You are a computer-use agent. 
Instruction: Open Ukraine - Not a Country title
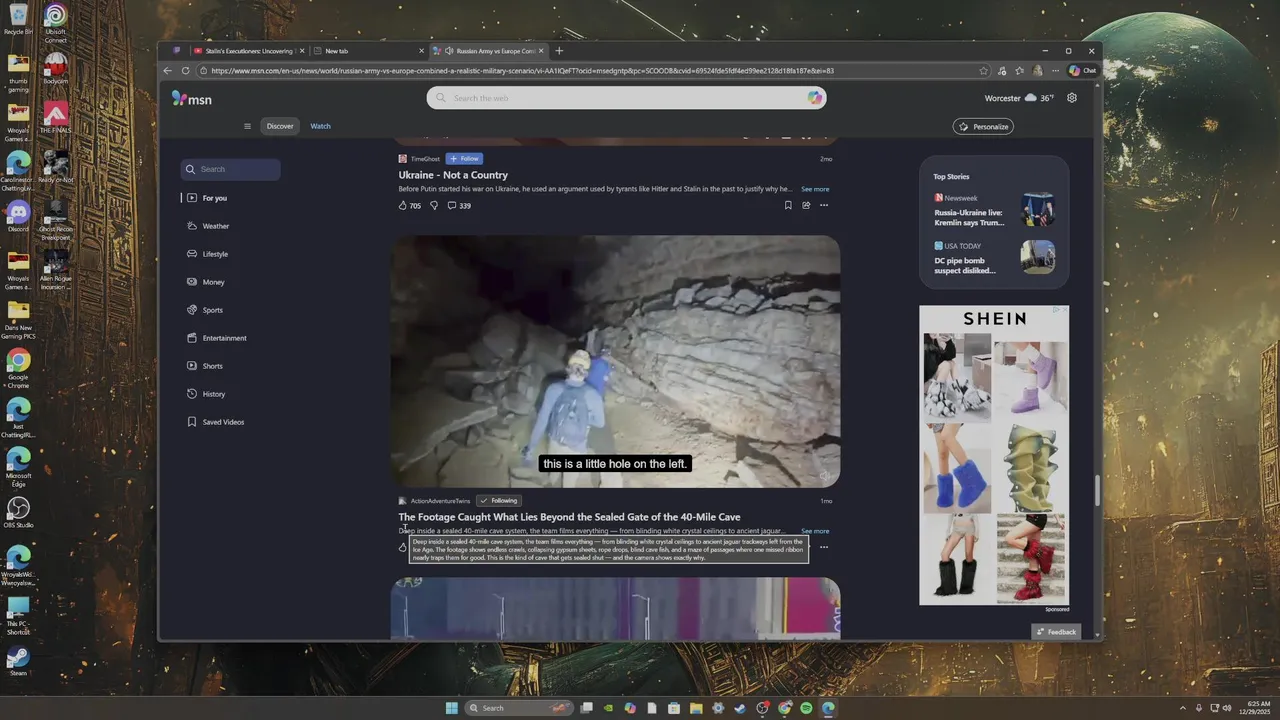coord(453,175)
